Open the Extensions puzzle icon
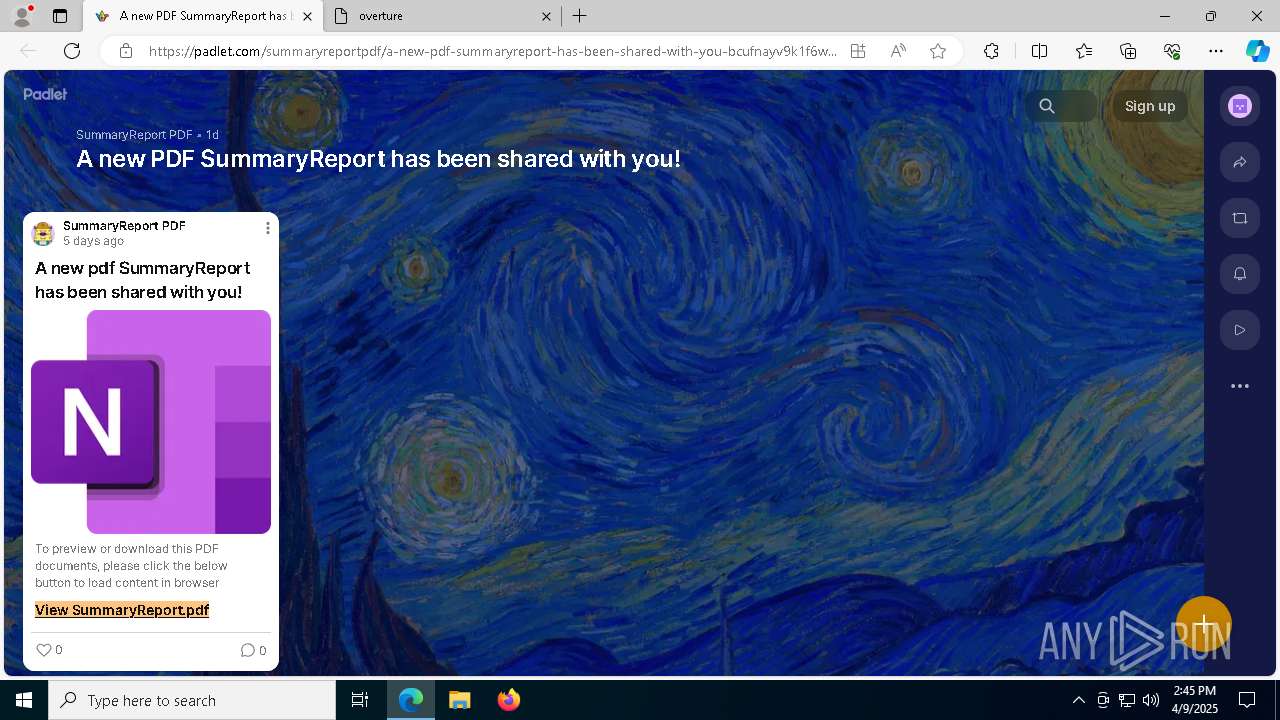 991,51
